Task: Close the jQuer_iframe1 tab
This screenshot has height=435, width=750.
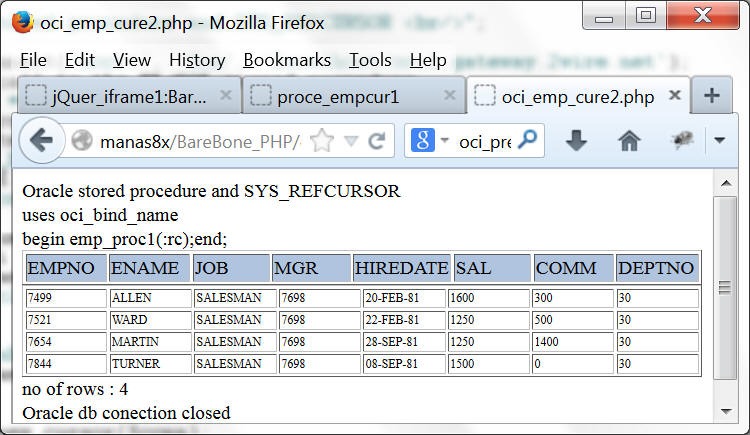Action: point(226,95)
